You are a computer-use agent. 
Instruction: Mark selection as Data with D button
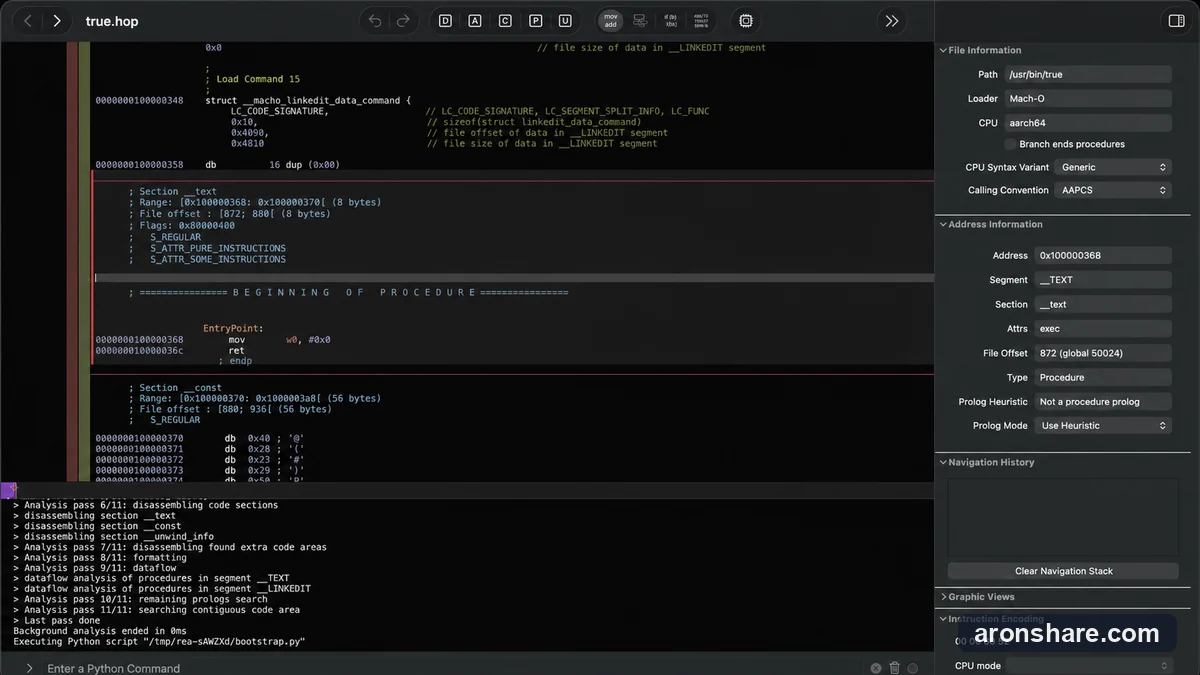[445, 21]
